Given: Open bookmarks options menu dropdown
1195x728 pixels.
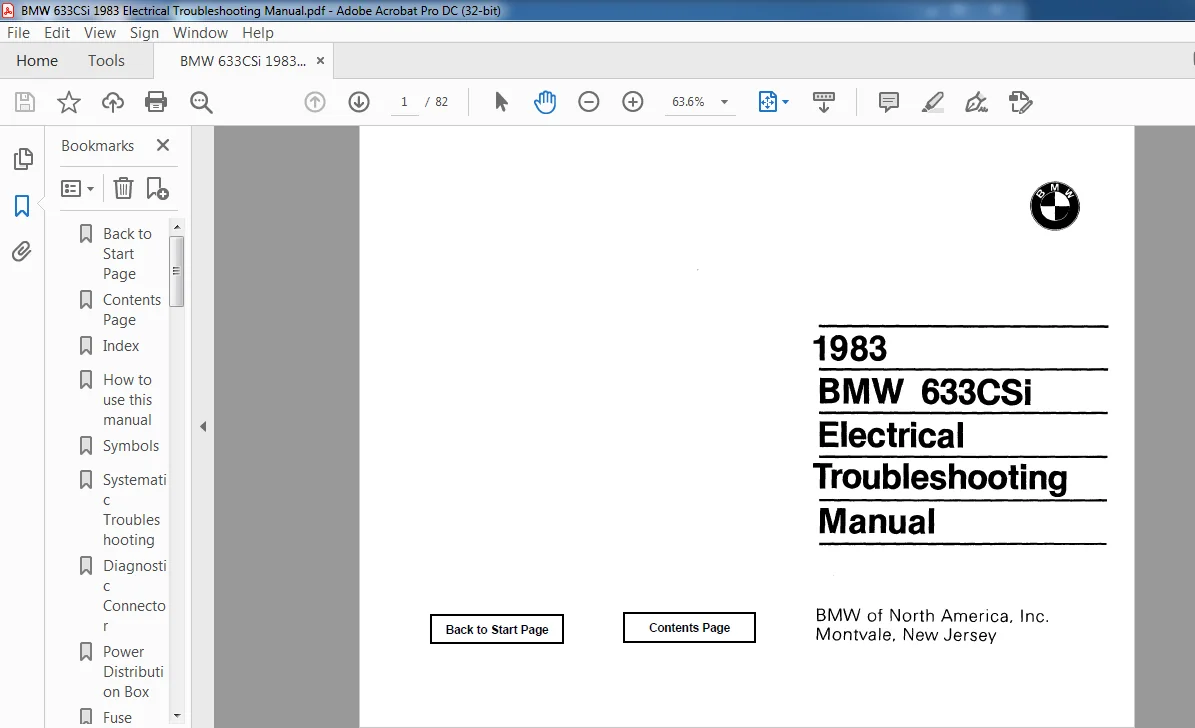Looking at the screenshot, I should (x=78, y=188).
